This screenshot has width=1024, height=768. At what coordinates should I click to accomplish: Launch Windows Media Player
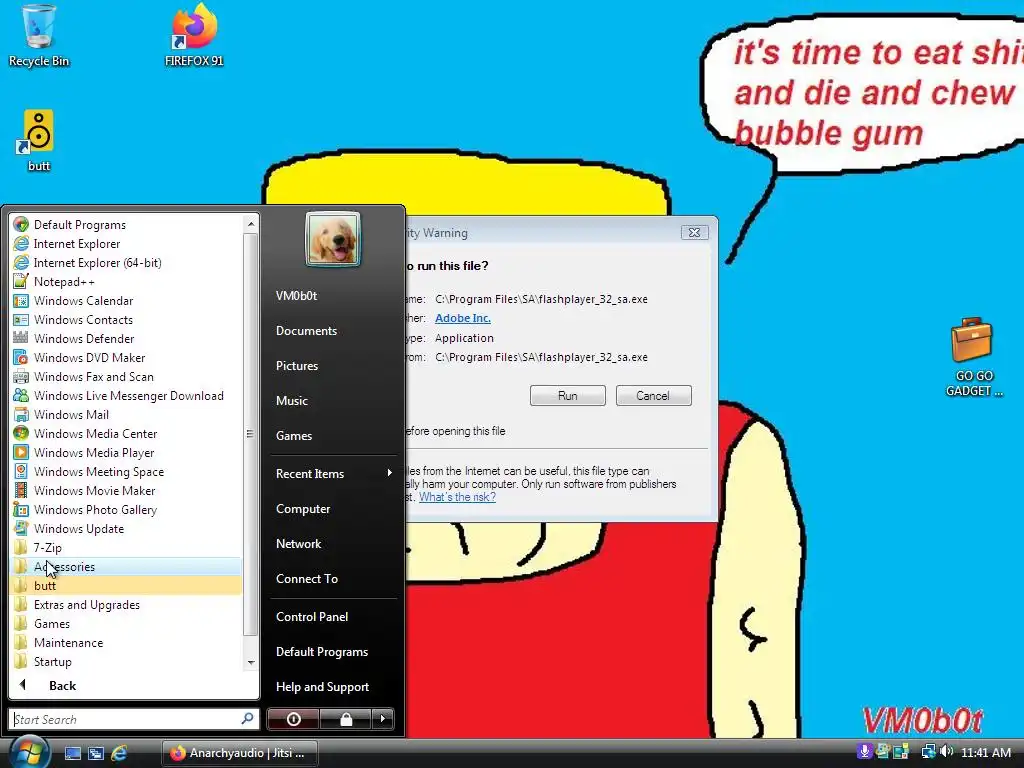[127, 452]
